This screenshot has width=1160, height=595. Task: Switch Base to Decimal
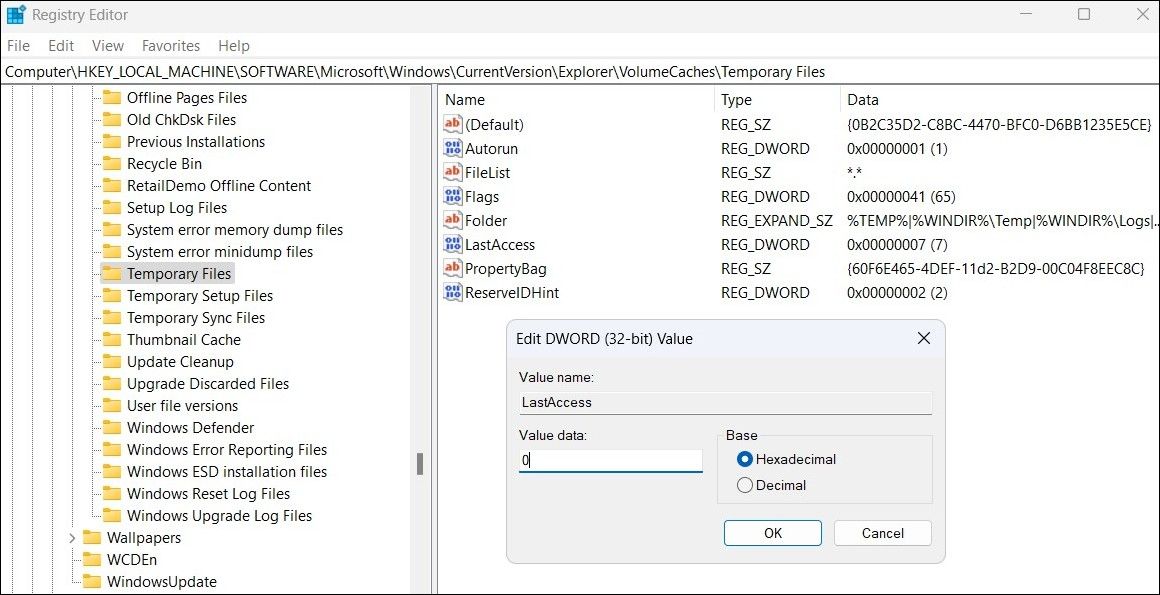click(x=744, y=484)
